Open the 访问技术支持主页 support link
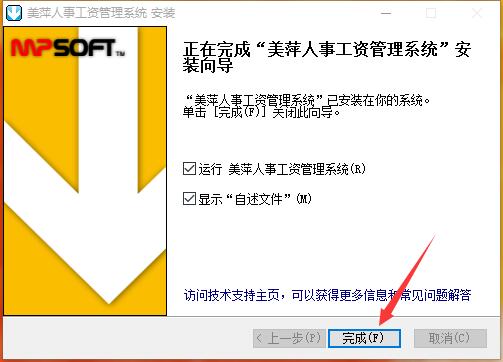 click(327, 295)
